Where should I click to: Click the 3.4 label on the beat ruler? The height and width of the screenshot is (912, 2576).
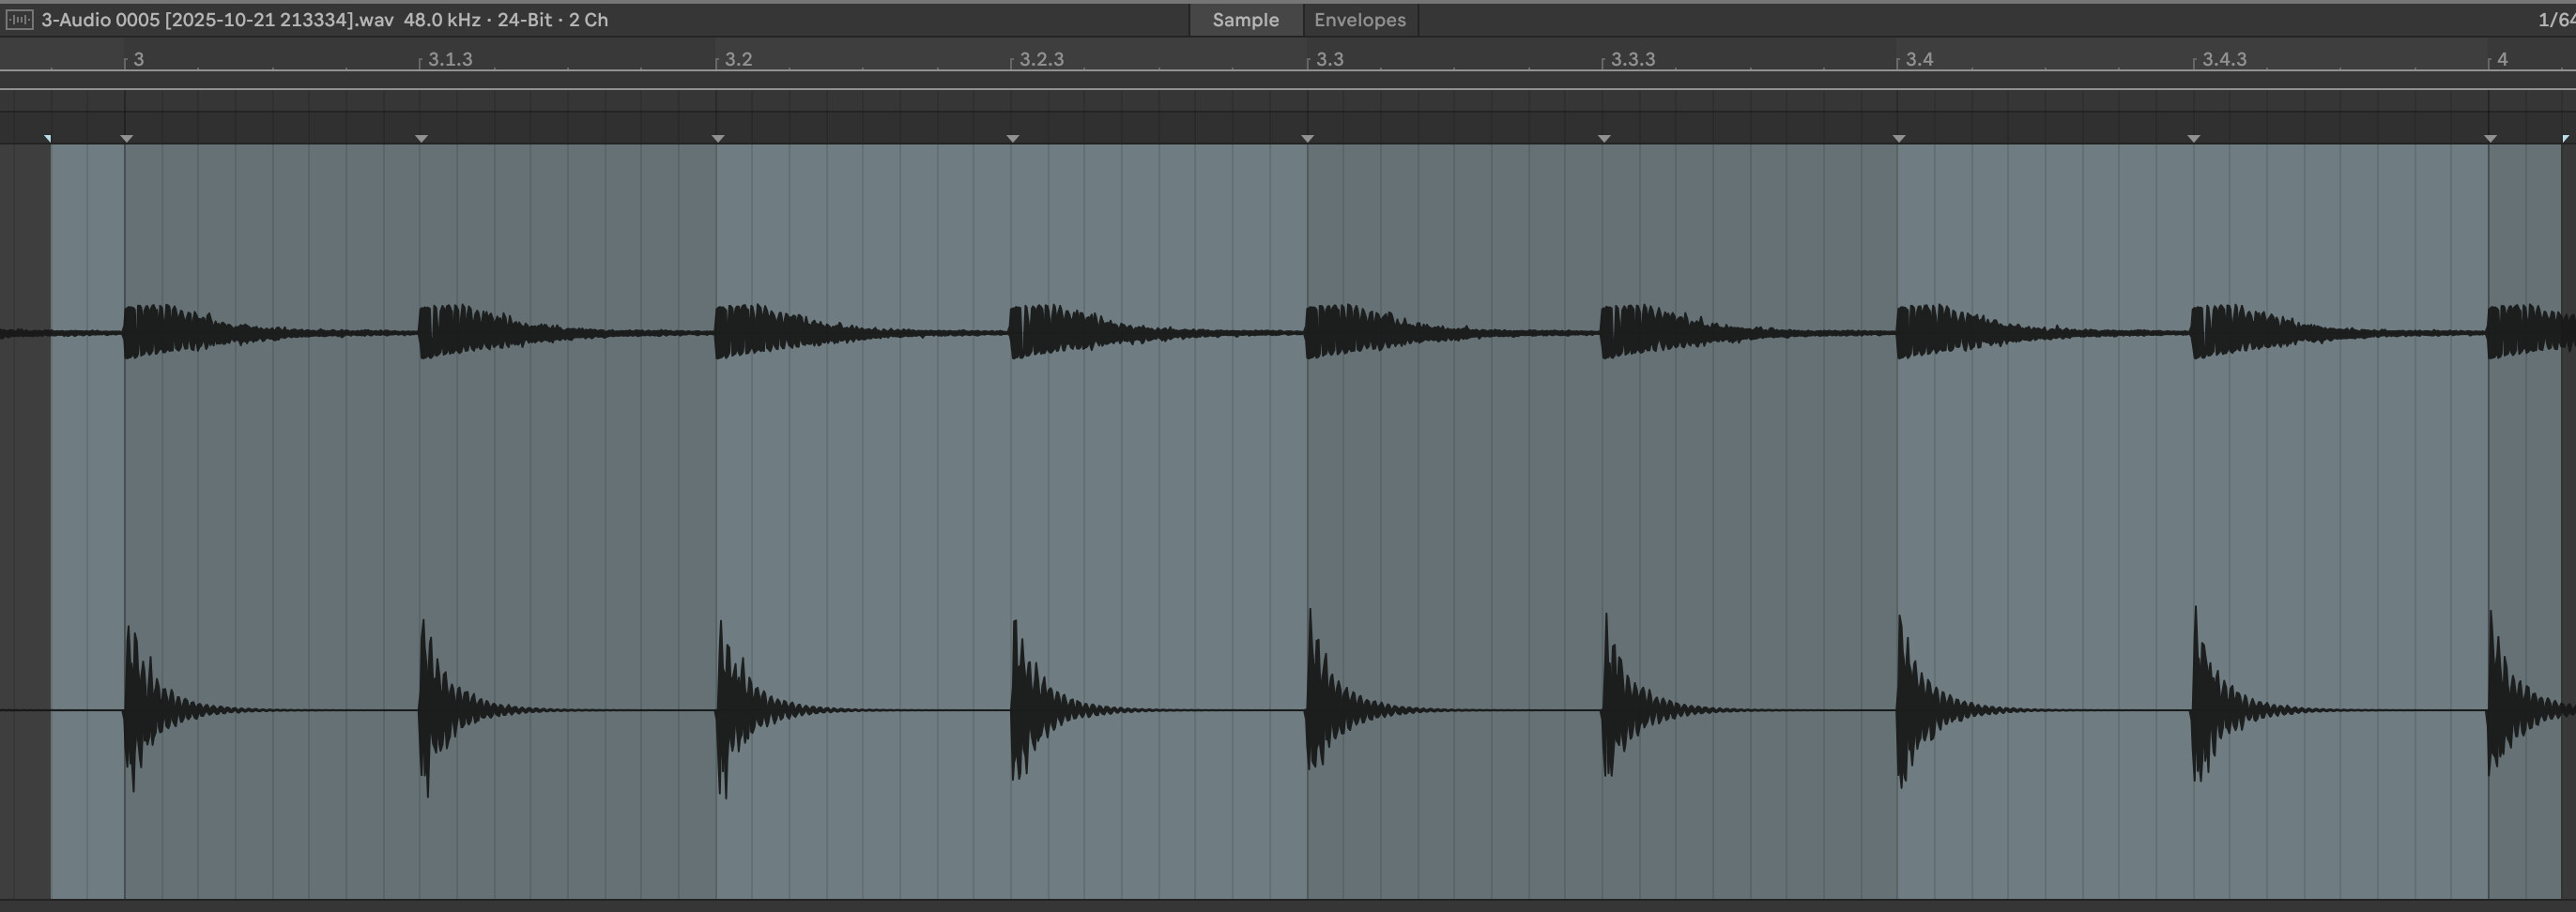(x=1919, y=60)
